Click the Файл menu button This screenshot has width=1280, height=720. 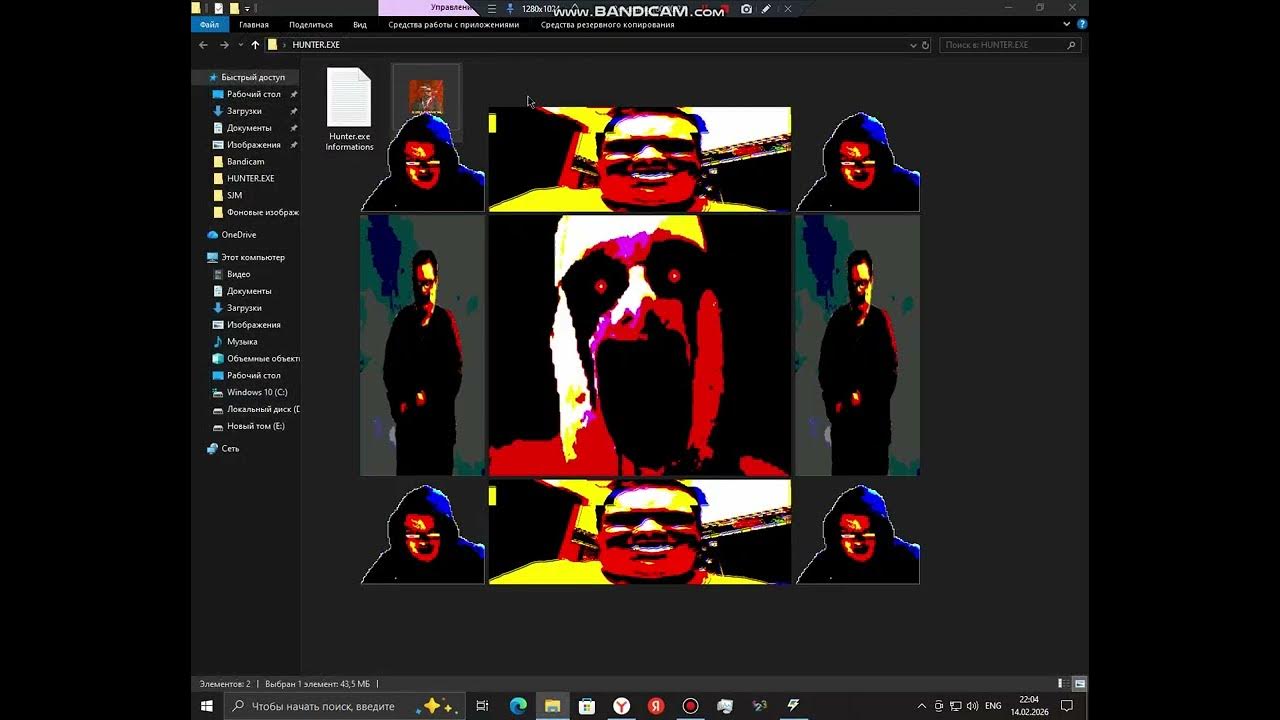pos(209,25)
